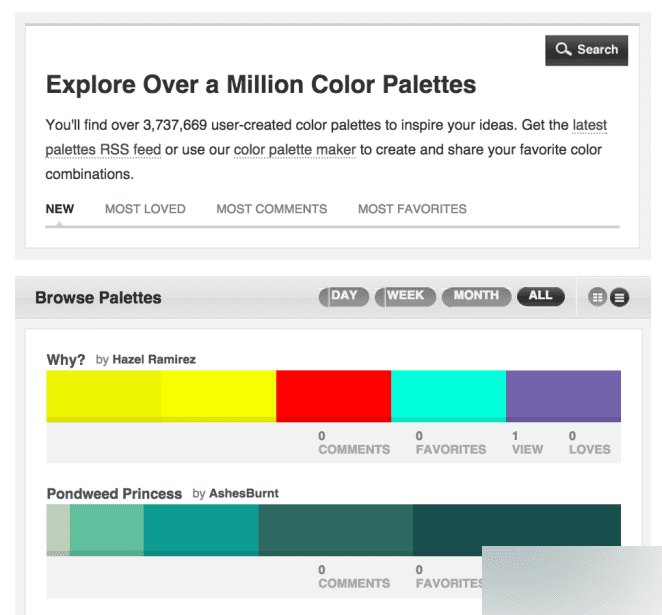Show the MOST FAVORITES tab
The height and width of the screenshot is (615, 662).
pos(412,209)
